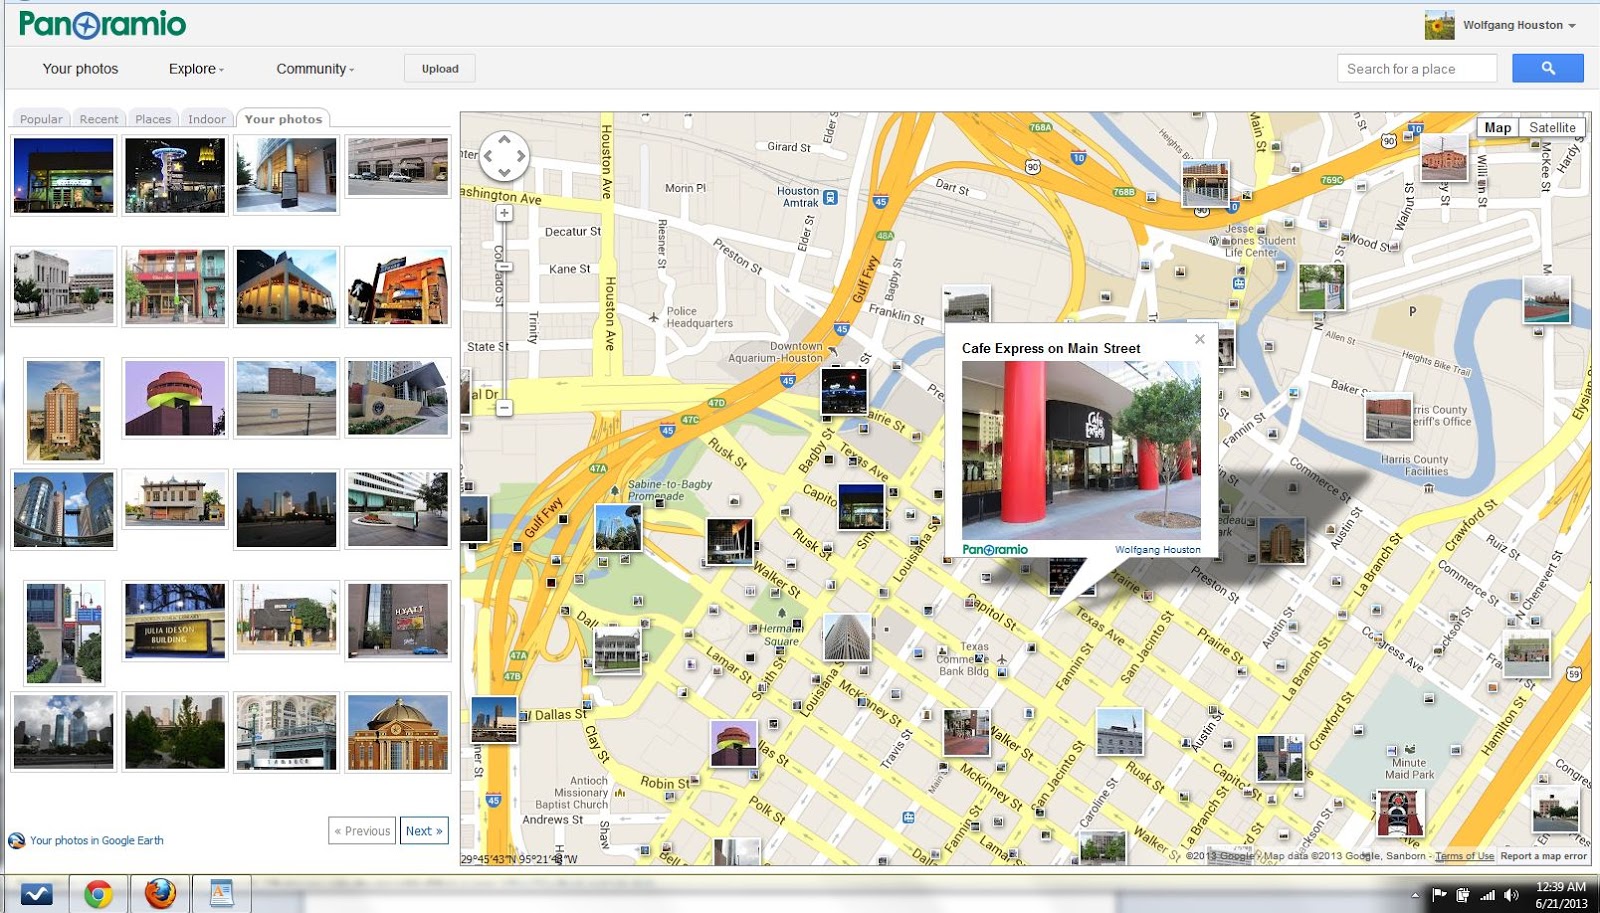Open the domed brick building thumbnail in the photo grid

click(398, 732)
